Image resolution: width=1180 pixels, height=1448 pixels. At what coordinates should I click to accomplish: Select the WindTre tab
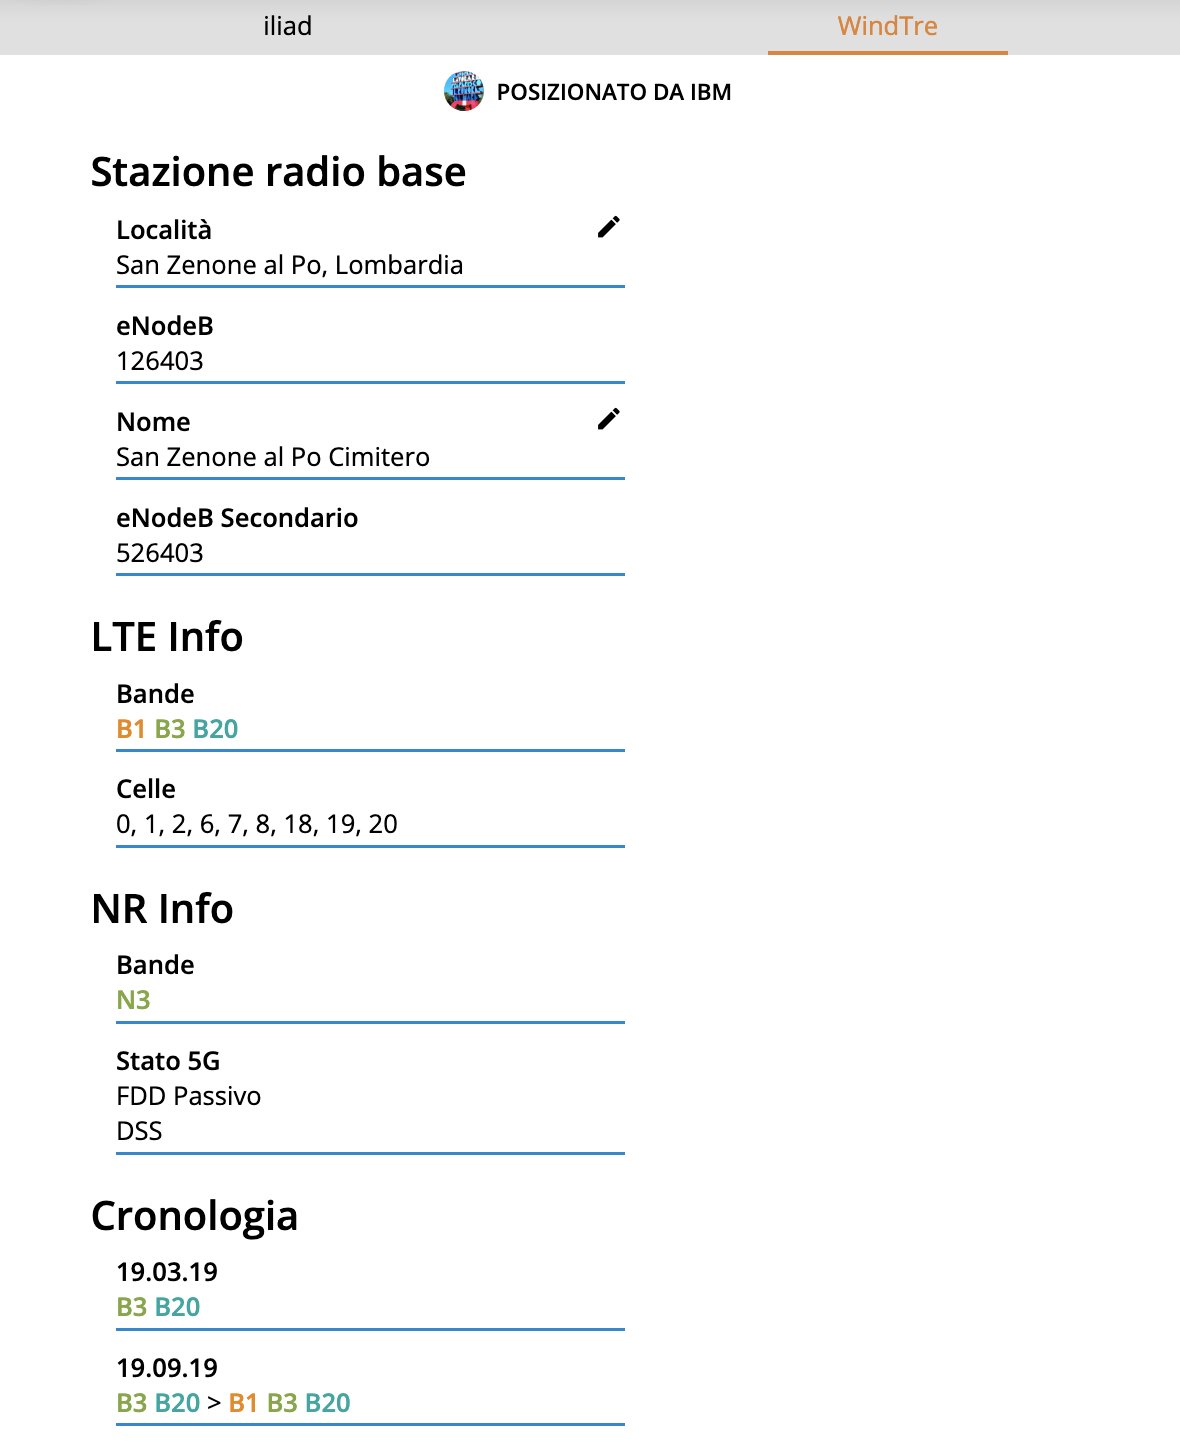[x=887, y=26]
